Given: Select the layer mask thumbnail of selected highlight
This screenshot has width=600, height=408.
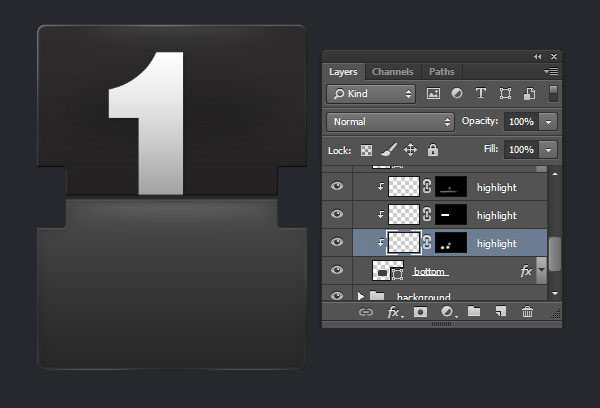Looking at the screenshot, I should tap(447, 243).
